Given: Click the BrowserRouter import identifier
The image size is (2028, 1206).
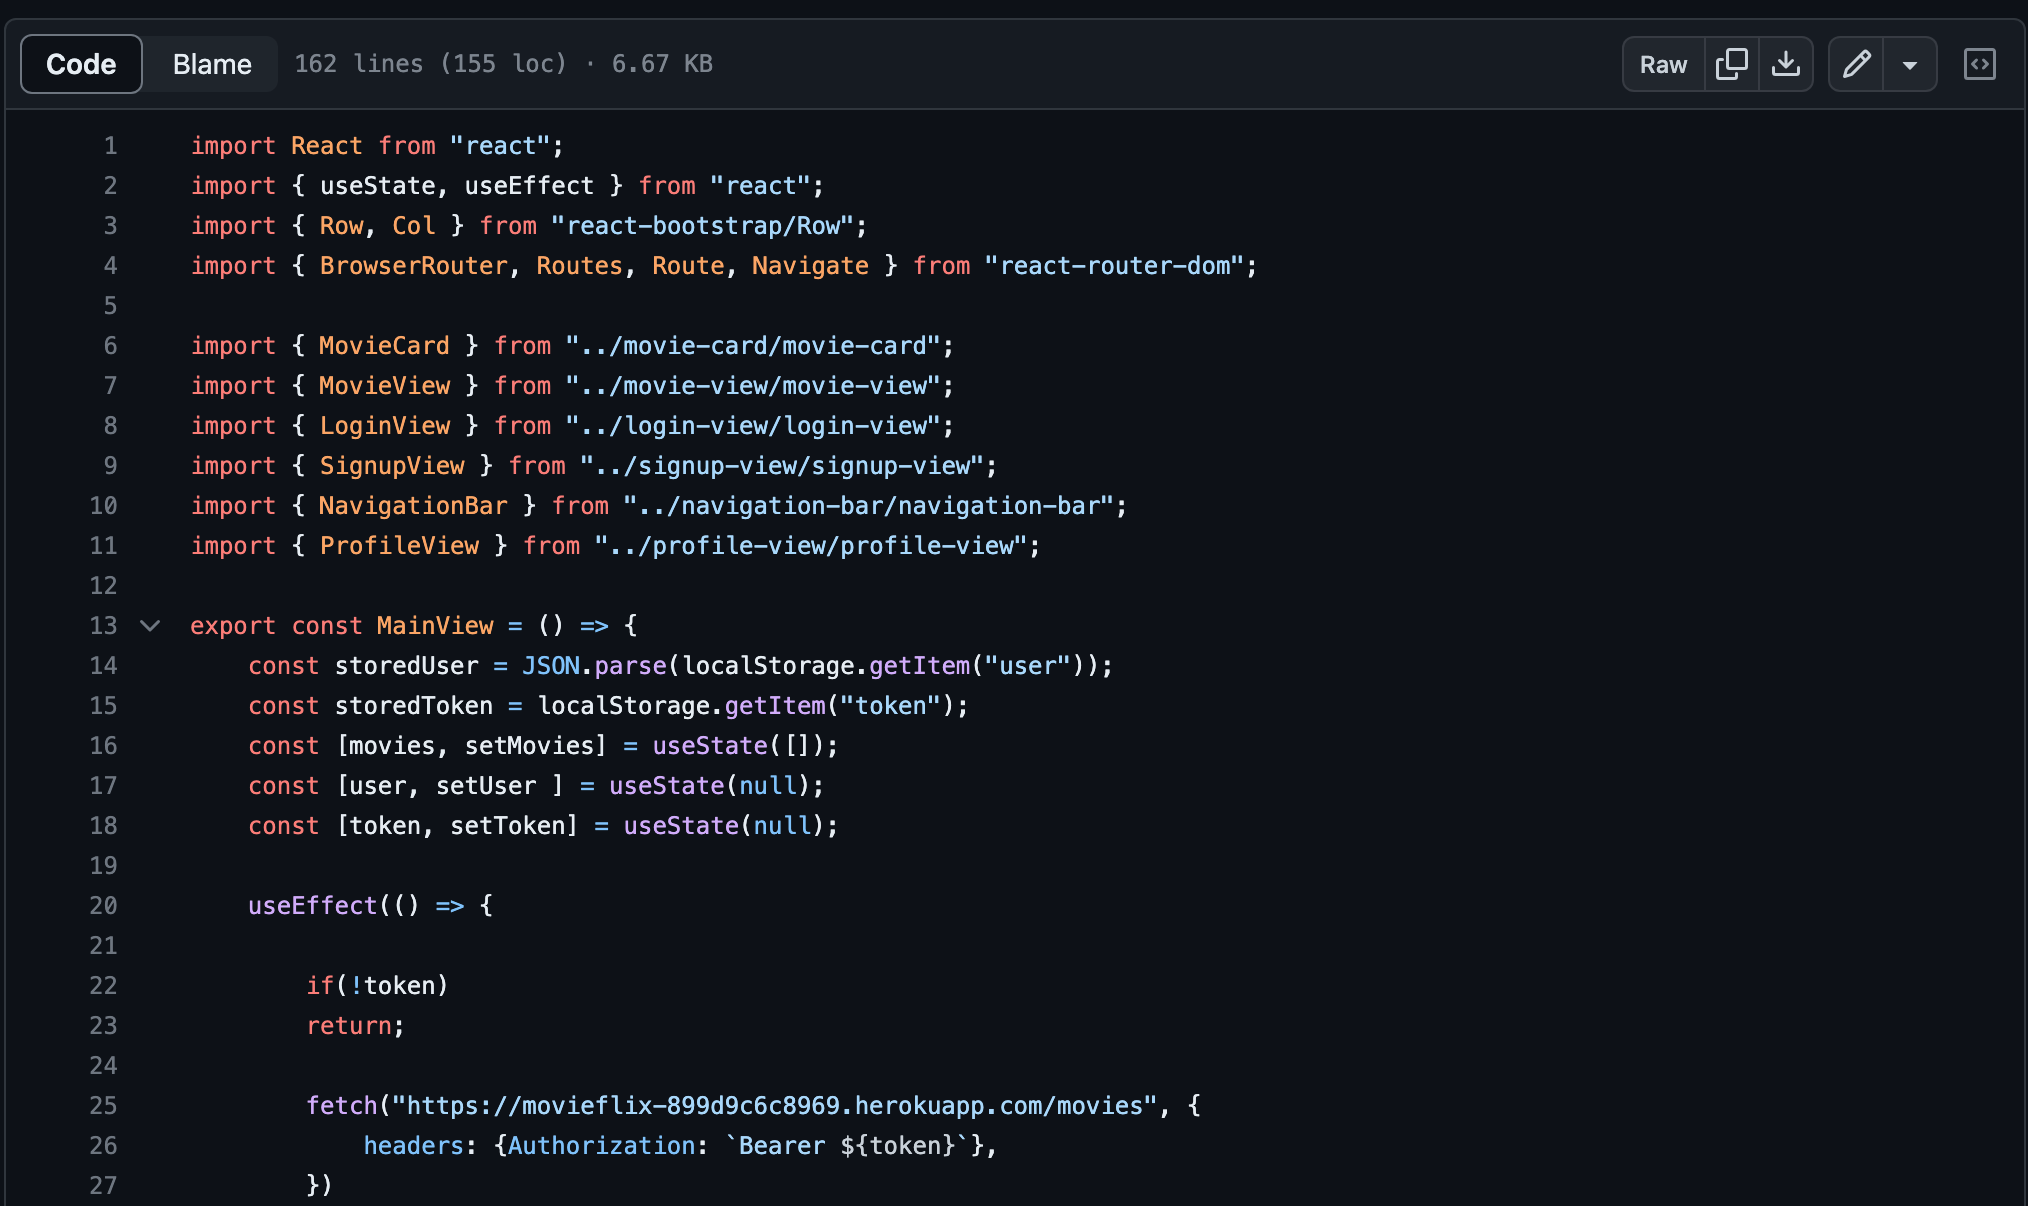Looking at the screenshot, I should [414, 266].
